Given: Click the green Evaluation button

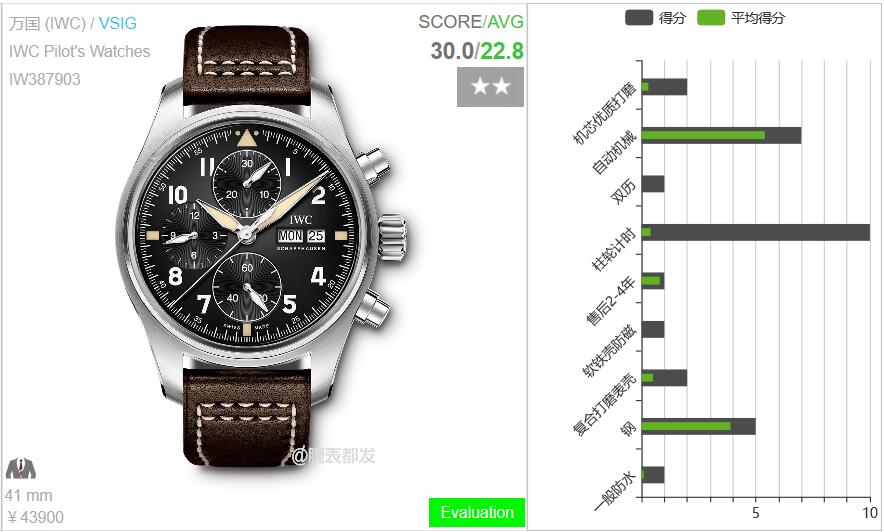Looking at the screenshot, I should click(476, 512).
